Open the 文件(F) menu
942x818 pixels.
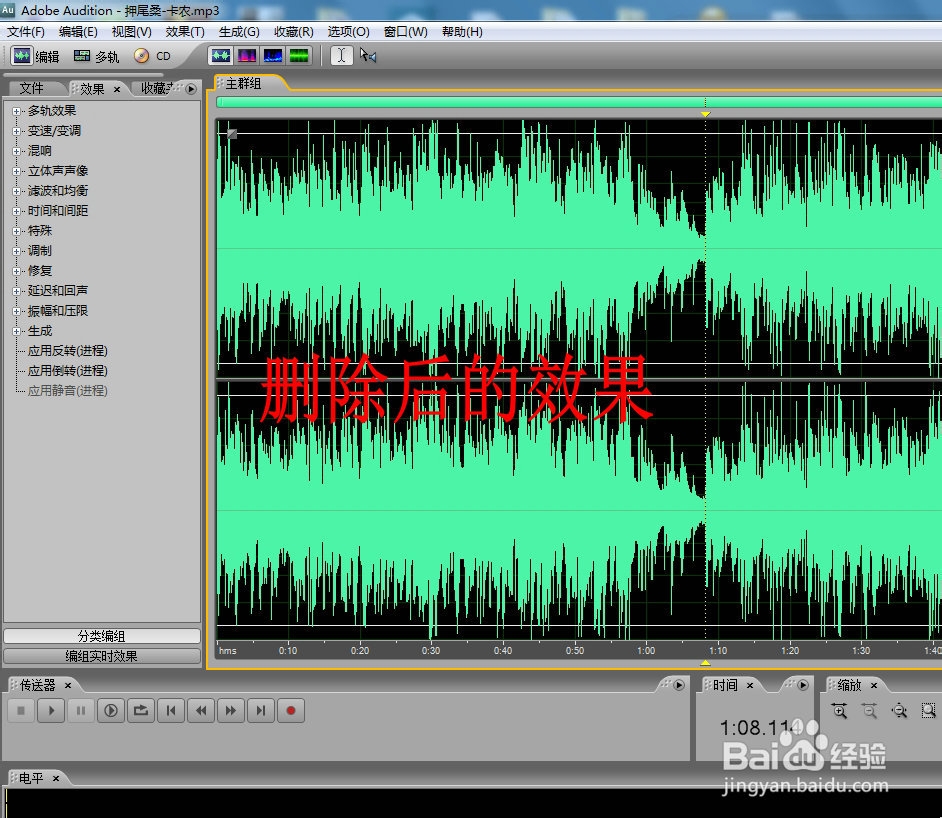pyautogui.click(x=25, y=32)
